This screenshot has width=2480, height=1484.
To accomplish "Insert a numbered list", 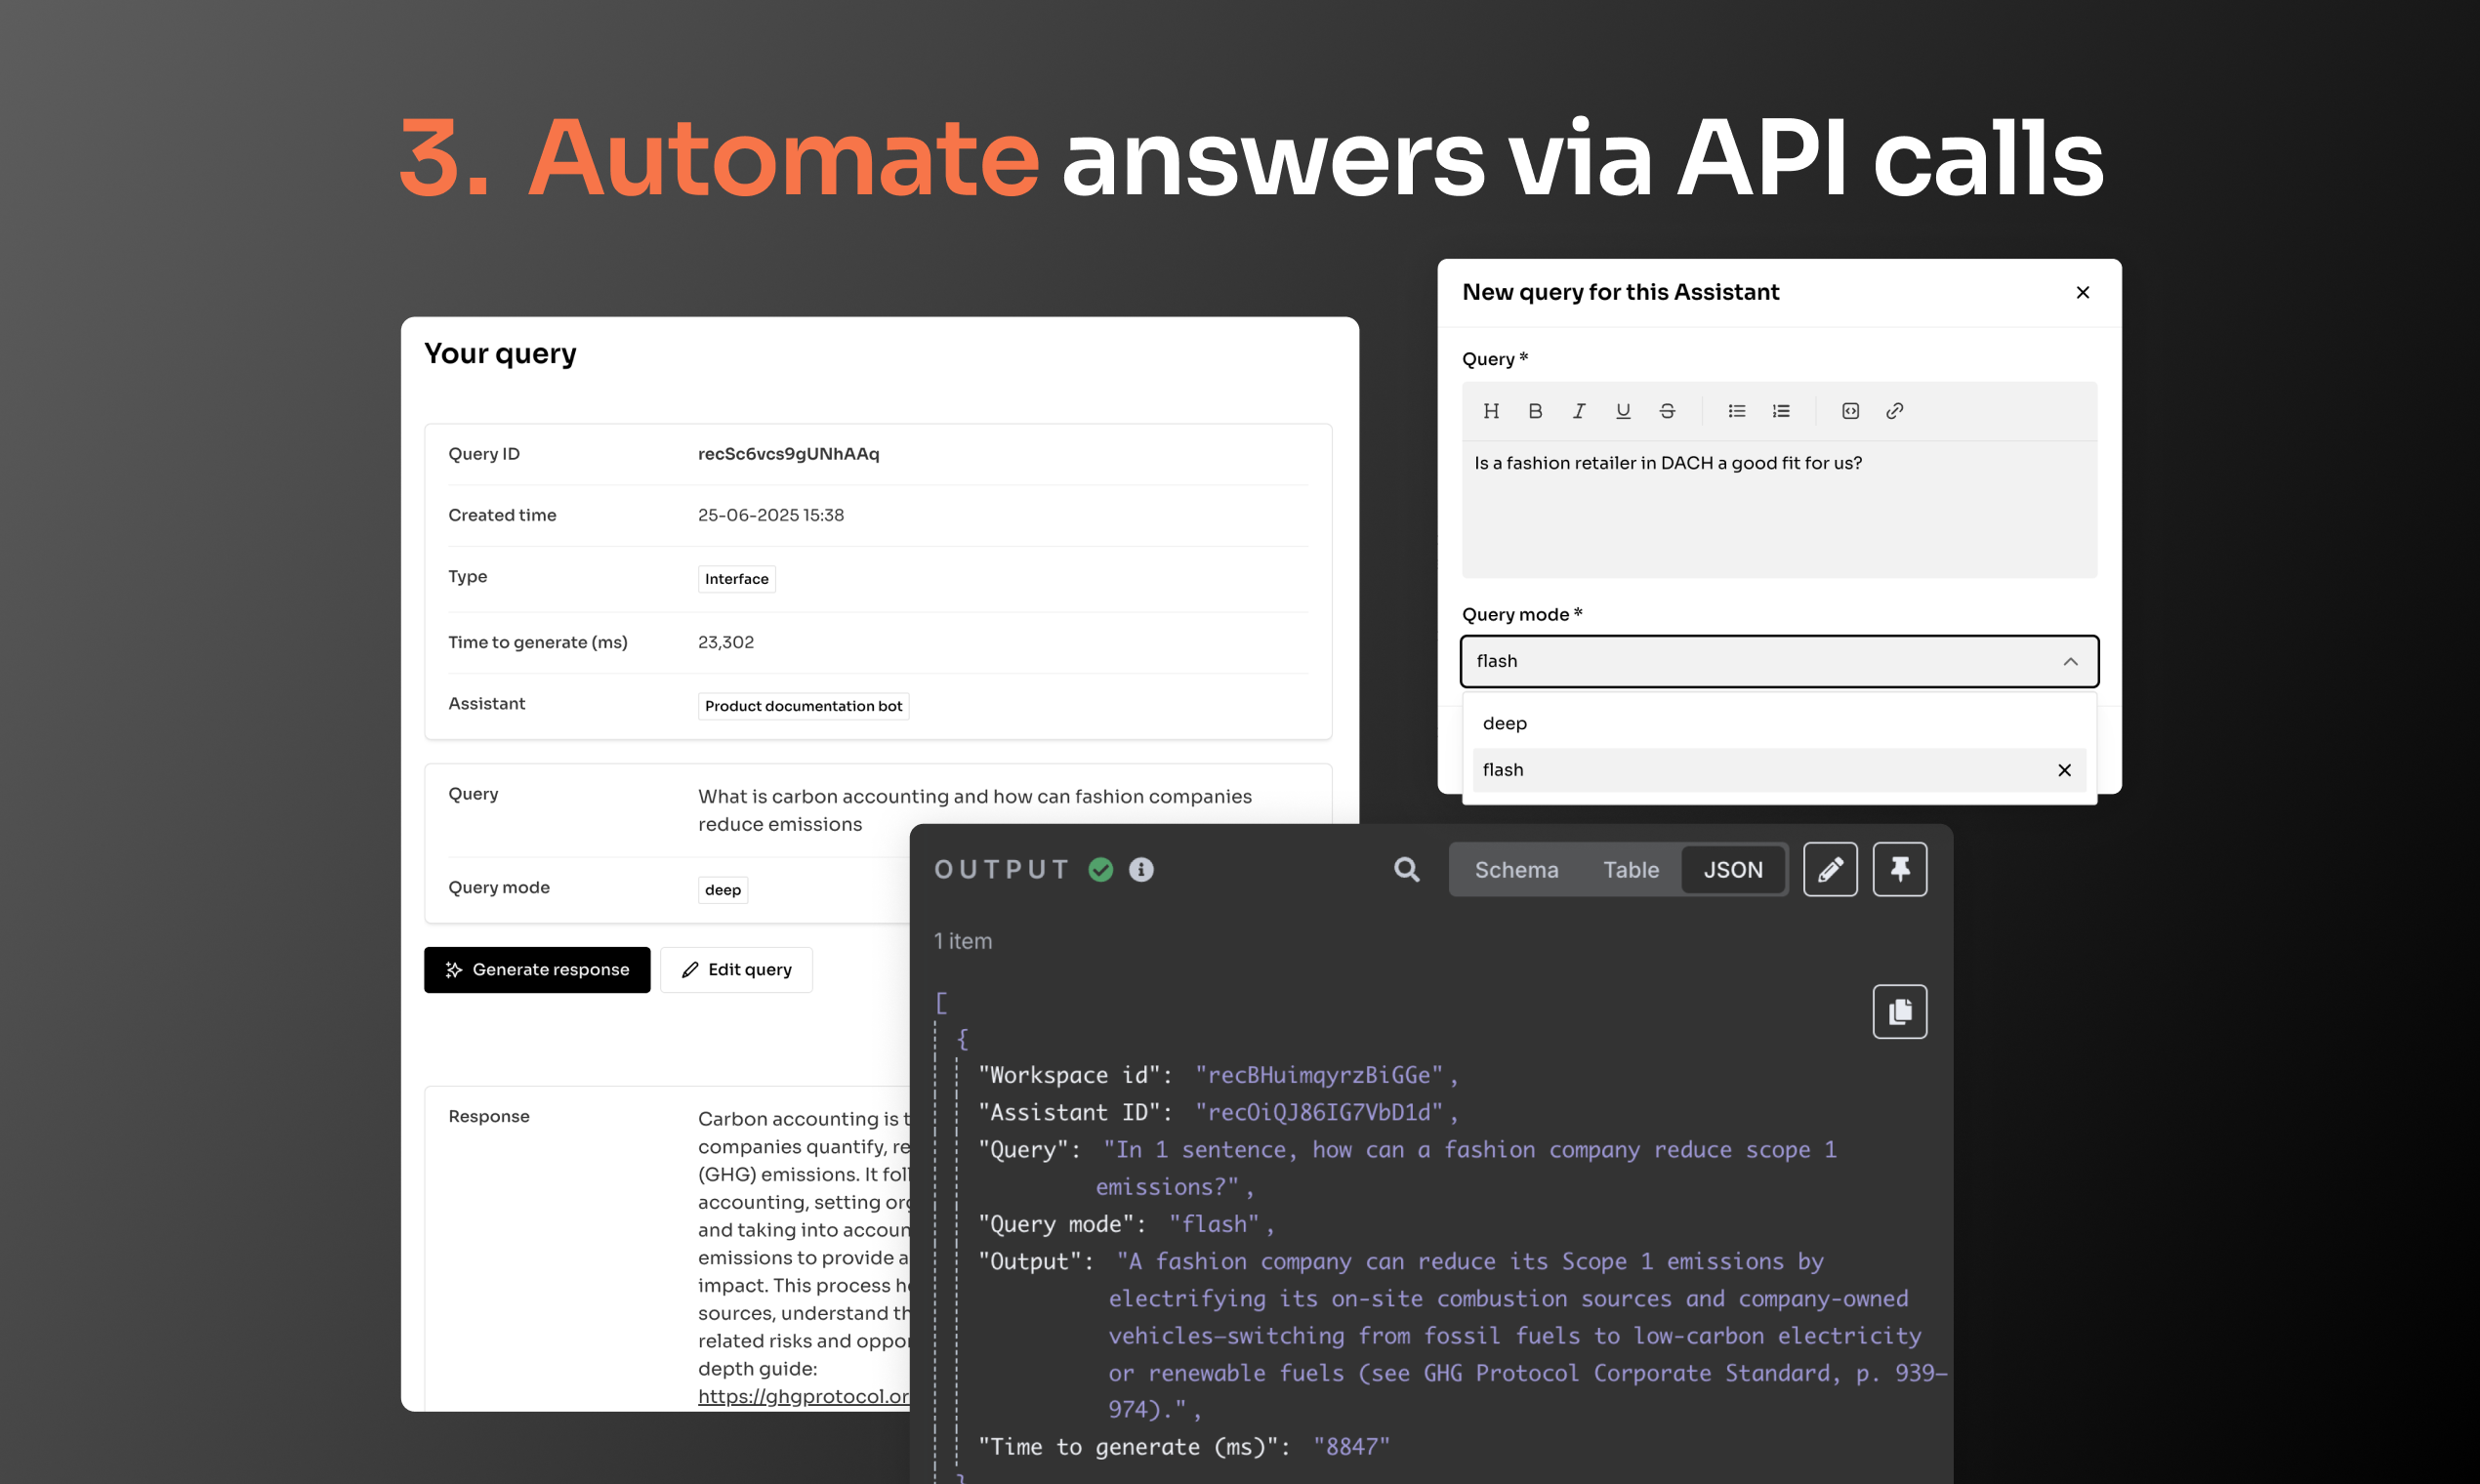I will tap(1781, 411).
